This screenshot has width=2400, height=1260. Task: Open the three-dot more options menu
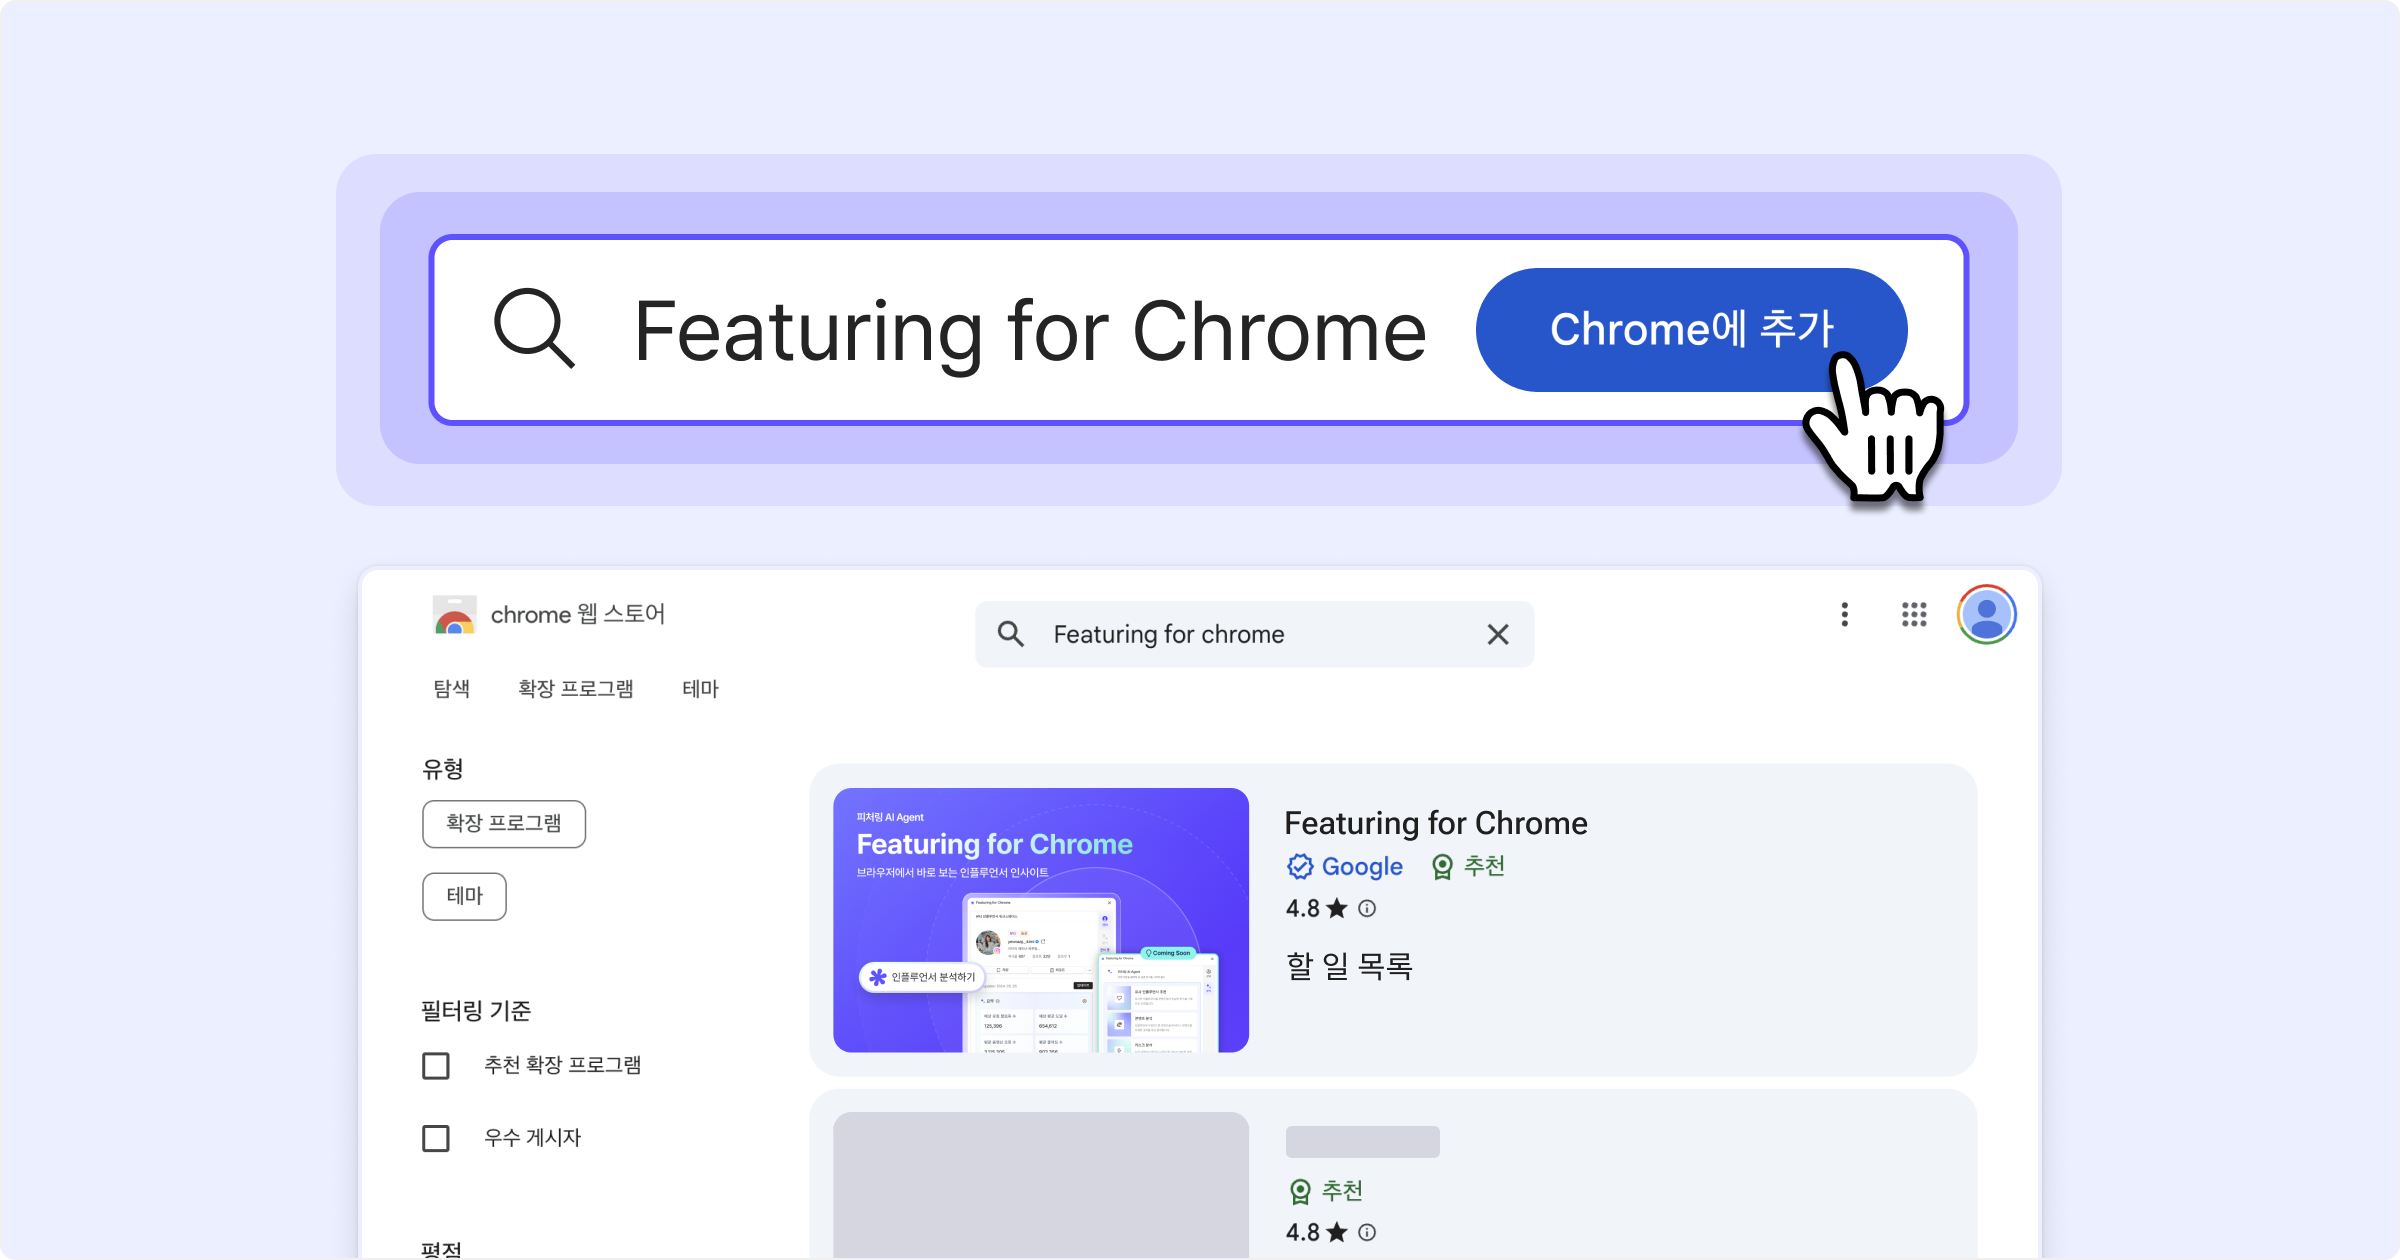[1844, 614]
